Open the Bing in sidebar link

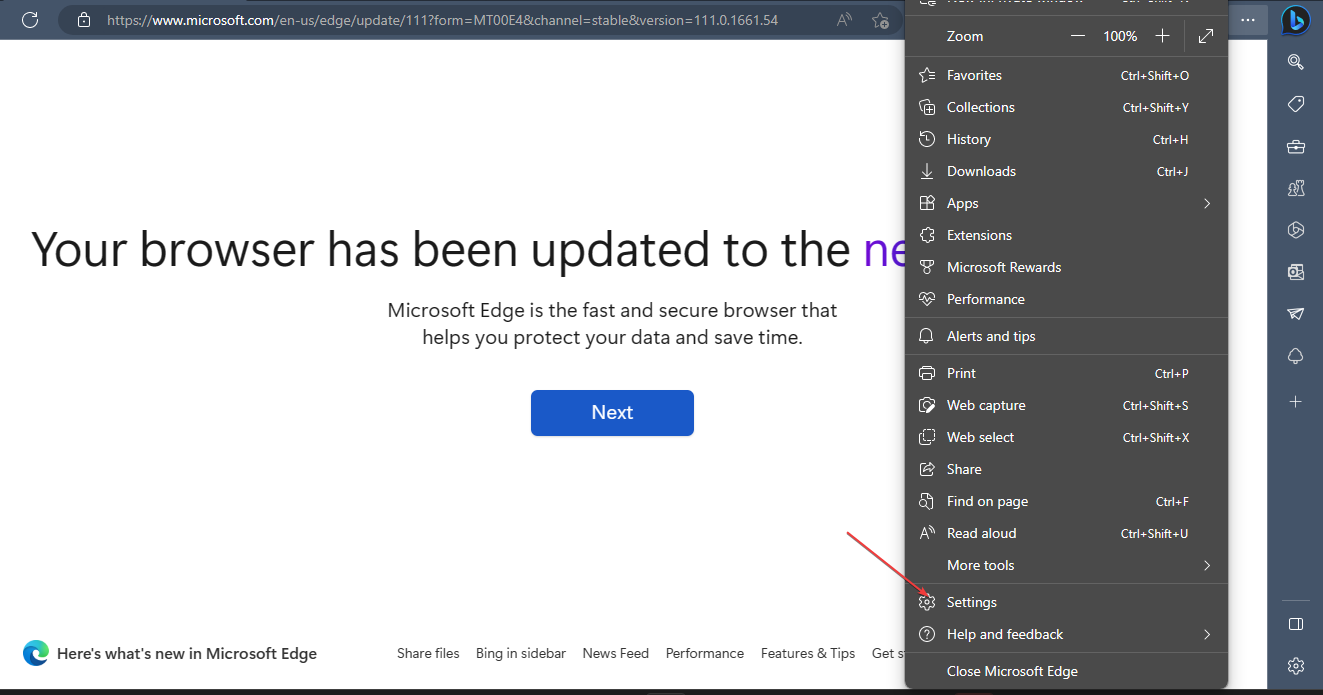pos(521,653)
